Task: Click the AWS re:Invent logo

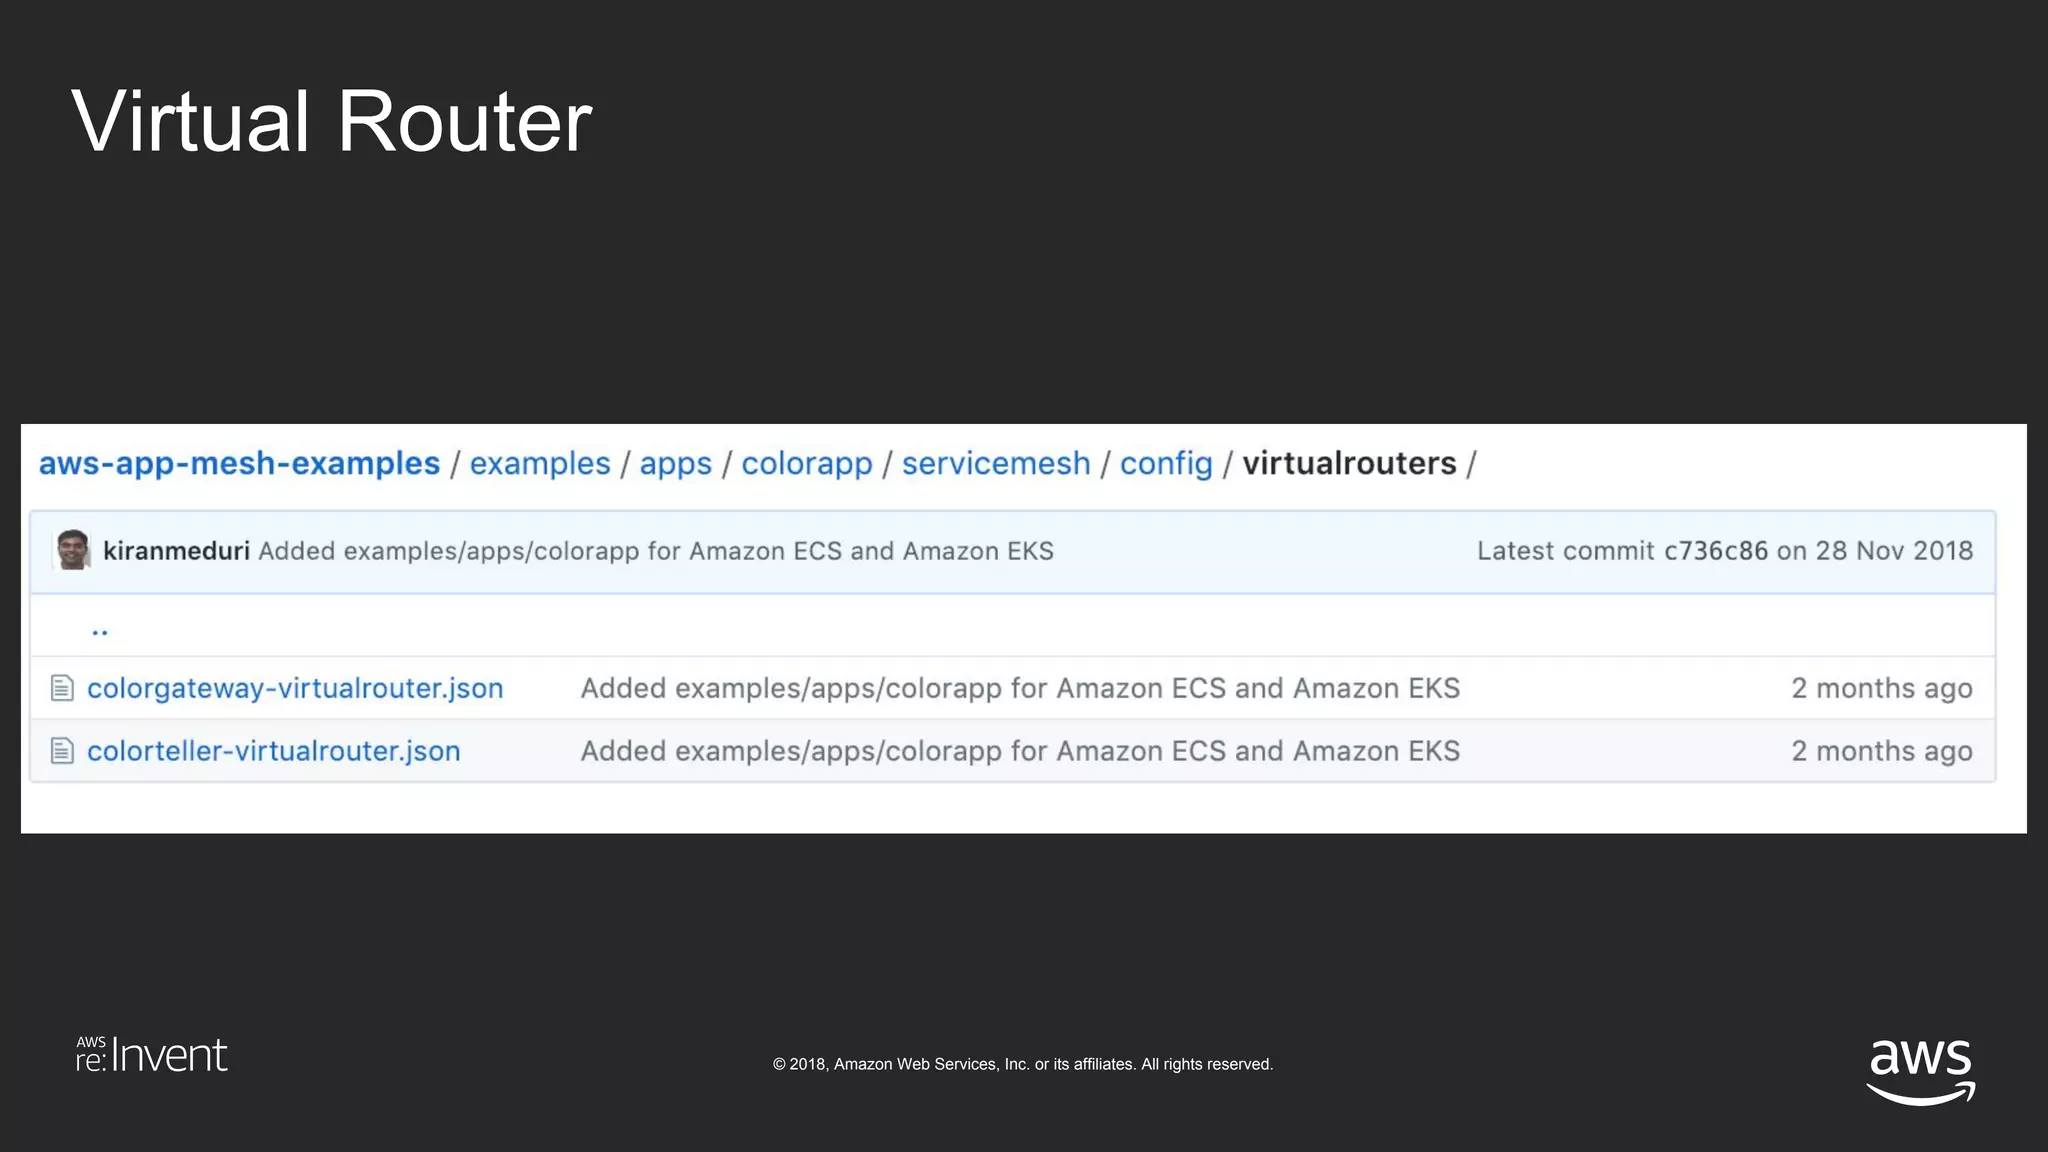Action: (152, 1056)
